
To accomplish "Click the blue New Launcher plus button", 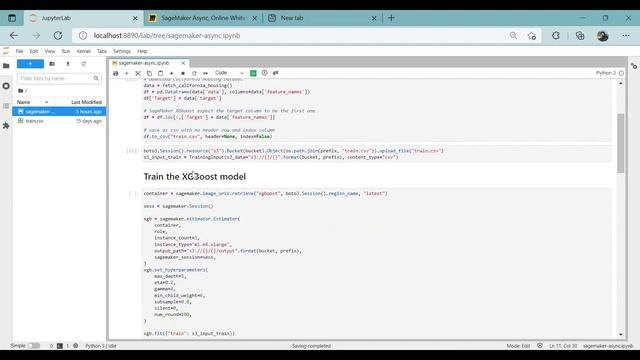I will (x=30, y=64).
